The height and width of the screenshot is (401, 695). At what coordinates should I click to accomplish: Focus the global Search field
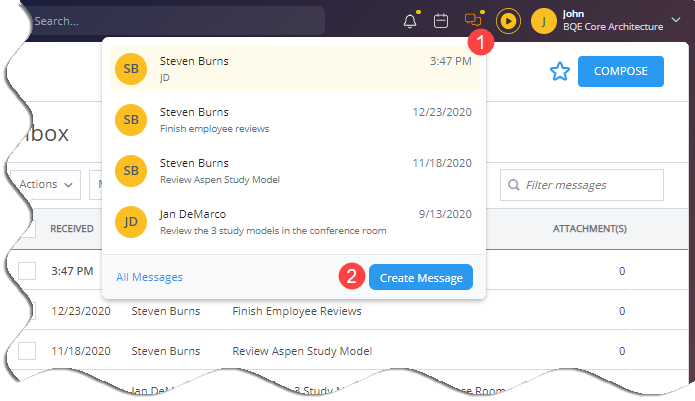coord(177,21)
